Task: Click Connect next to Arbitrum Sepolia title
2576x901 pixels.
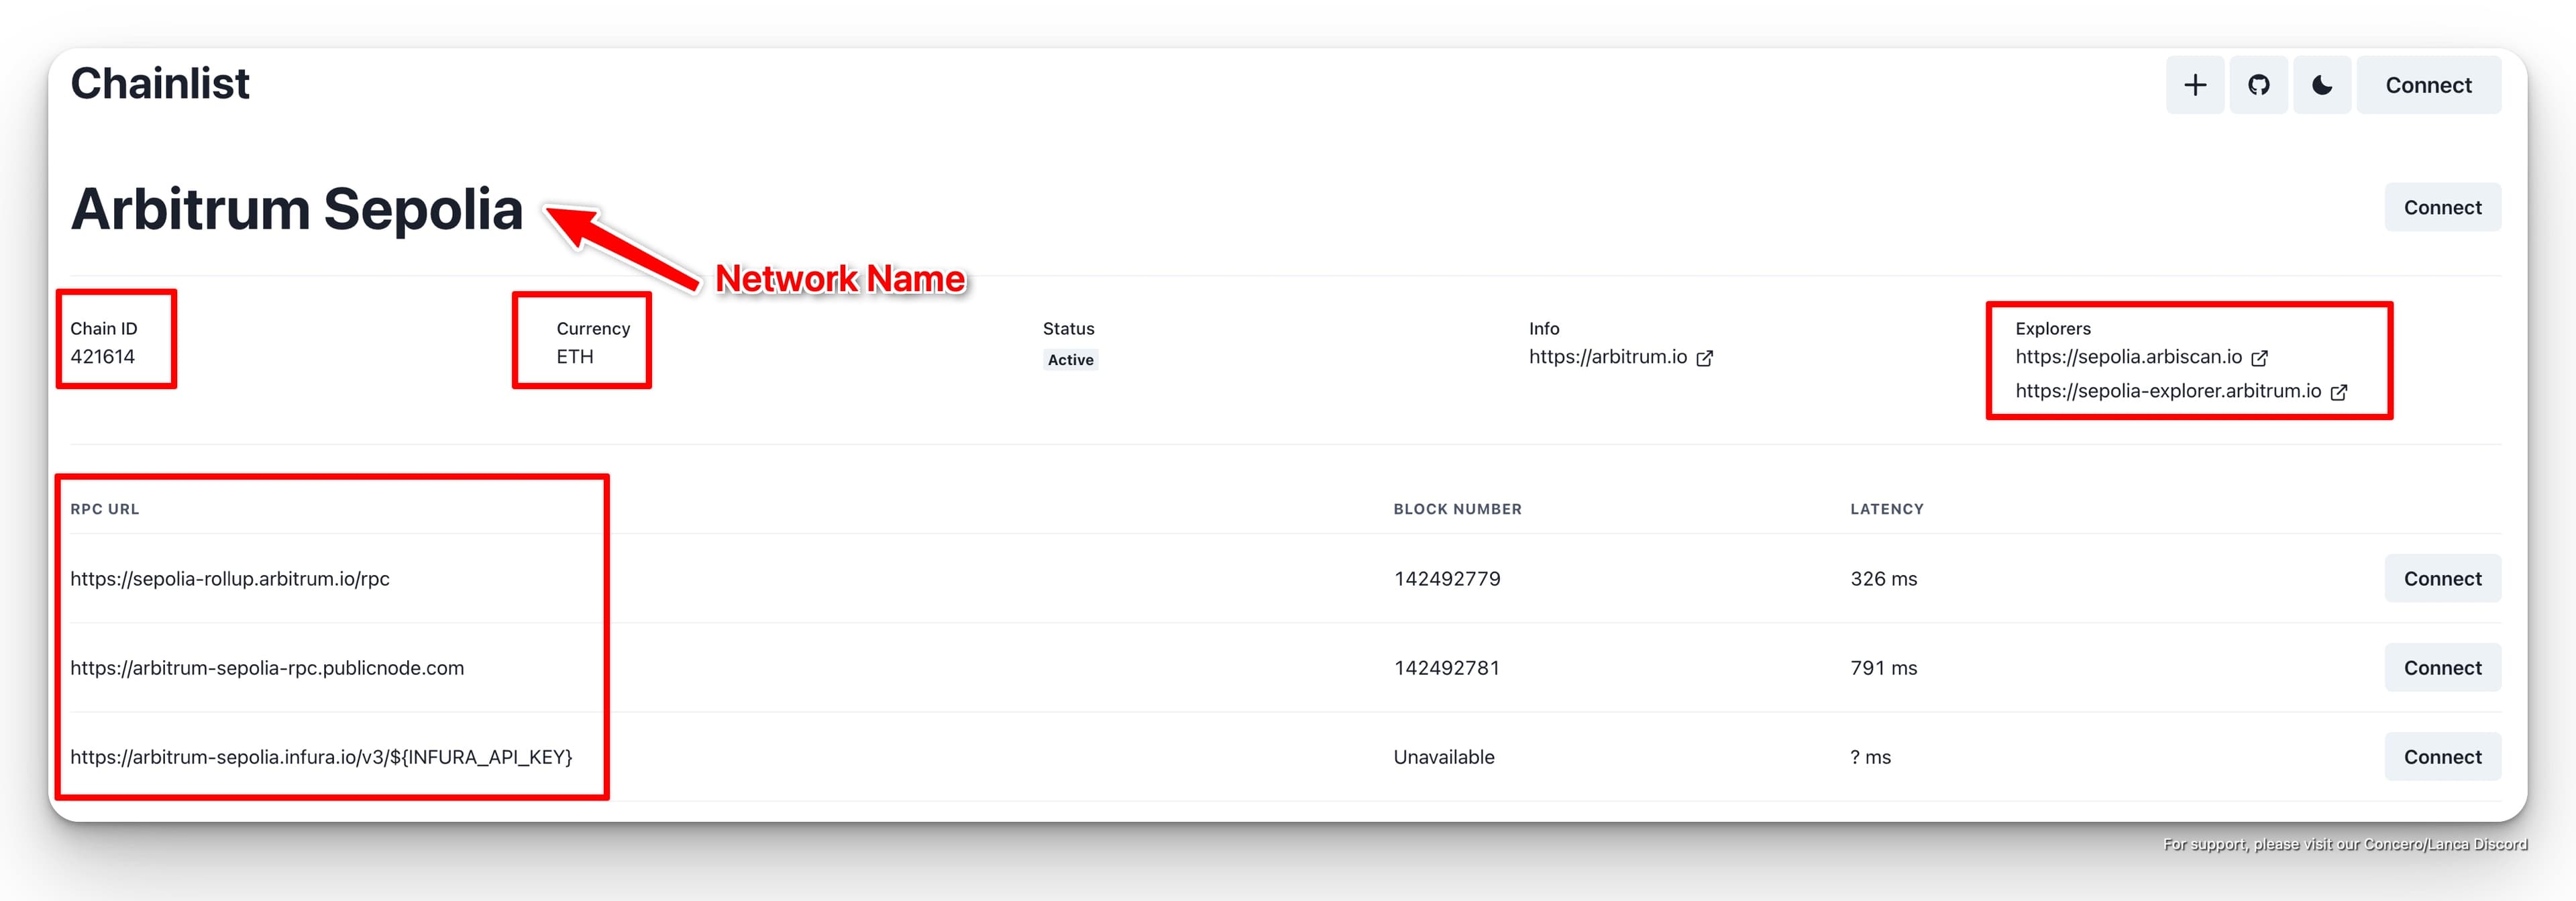Action: [x=2442, y=207]
